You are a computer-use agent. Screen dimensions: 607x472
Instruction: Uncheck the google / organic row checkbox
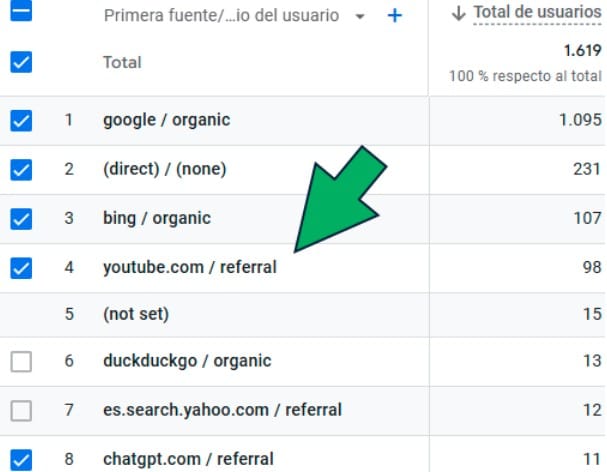[21, 121]
